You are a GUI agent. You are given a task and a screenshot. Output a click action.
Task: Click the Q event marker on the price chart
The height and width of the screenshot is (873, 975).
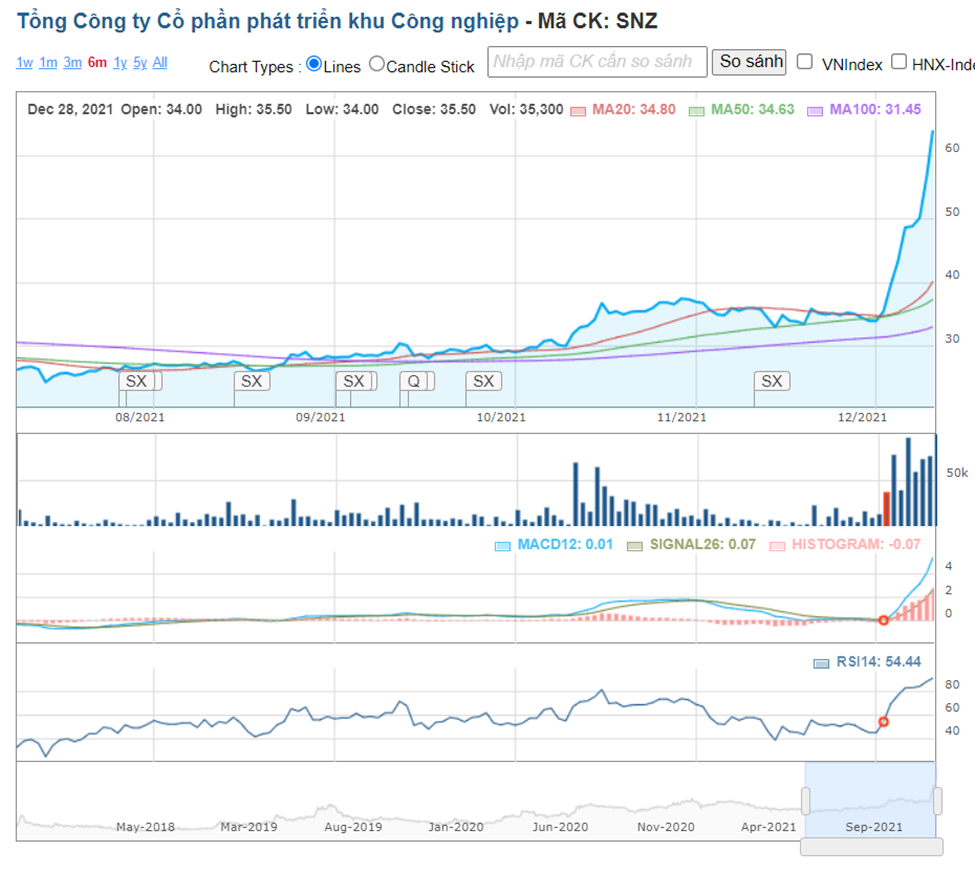click(414, 381)
